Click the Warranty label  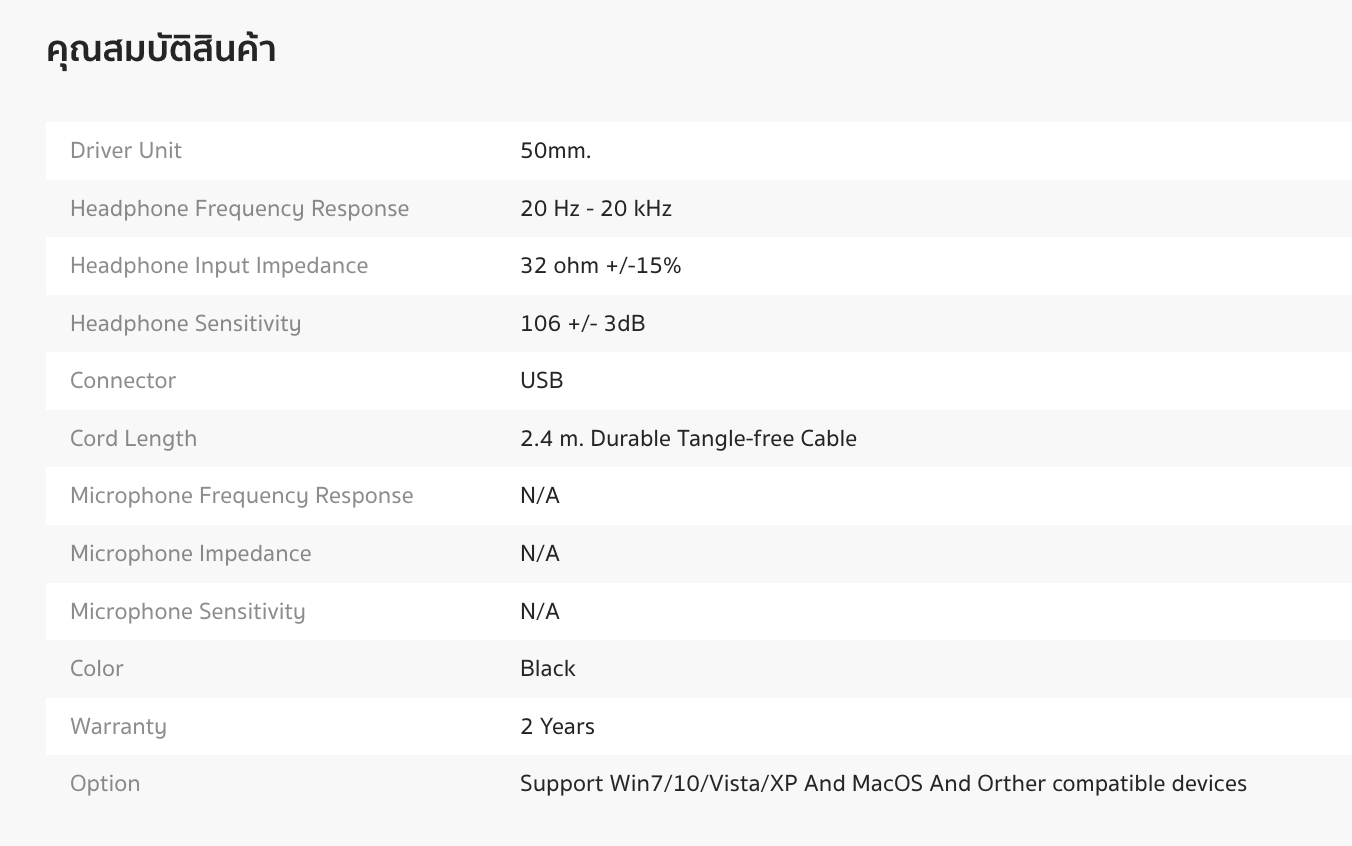tap(118, 727)
